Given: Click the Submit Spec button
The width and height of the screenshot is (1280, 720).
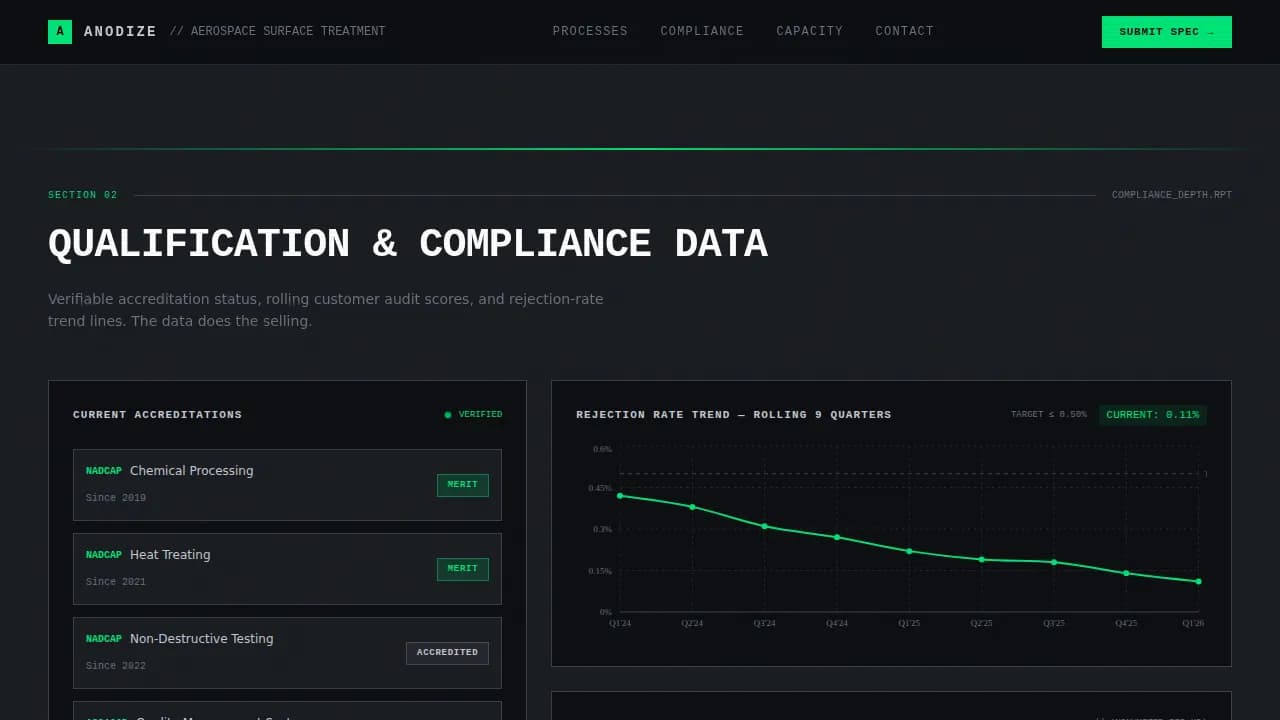Looking at the screenshot, I should (x=1167, y=32).
